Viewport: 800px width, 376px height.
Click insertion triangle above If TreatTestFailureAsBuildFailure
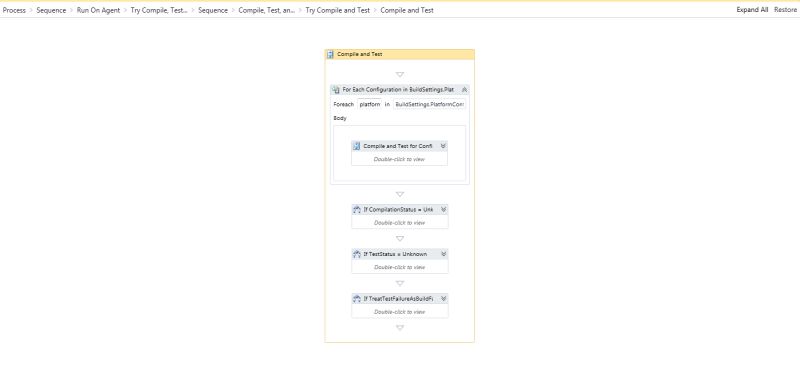(400, 283)
